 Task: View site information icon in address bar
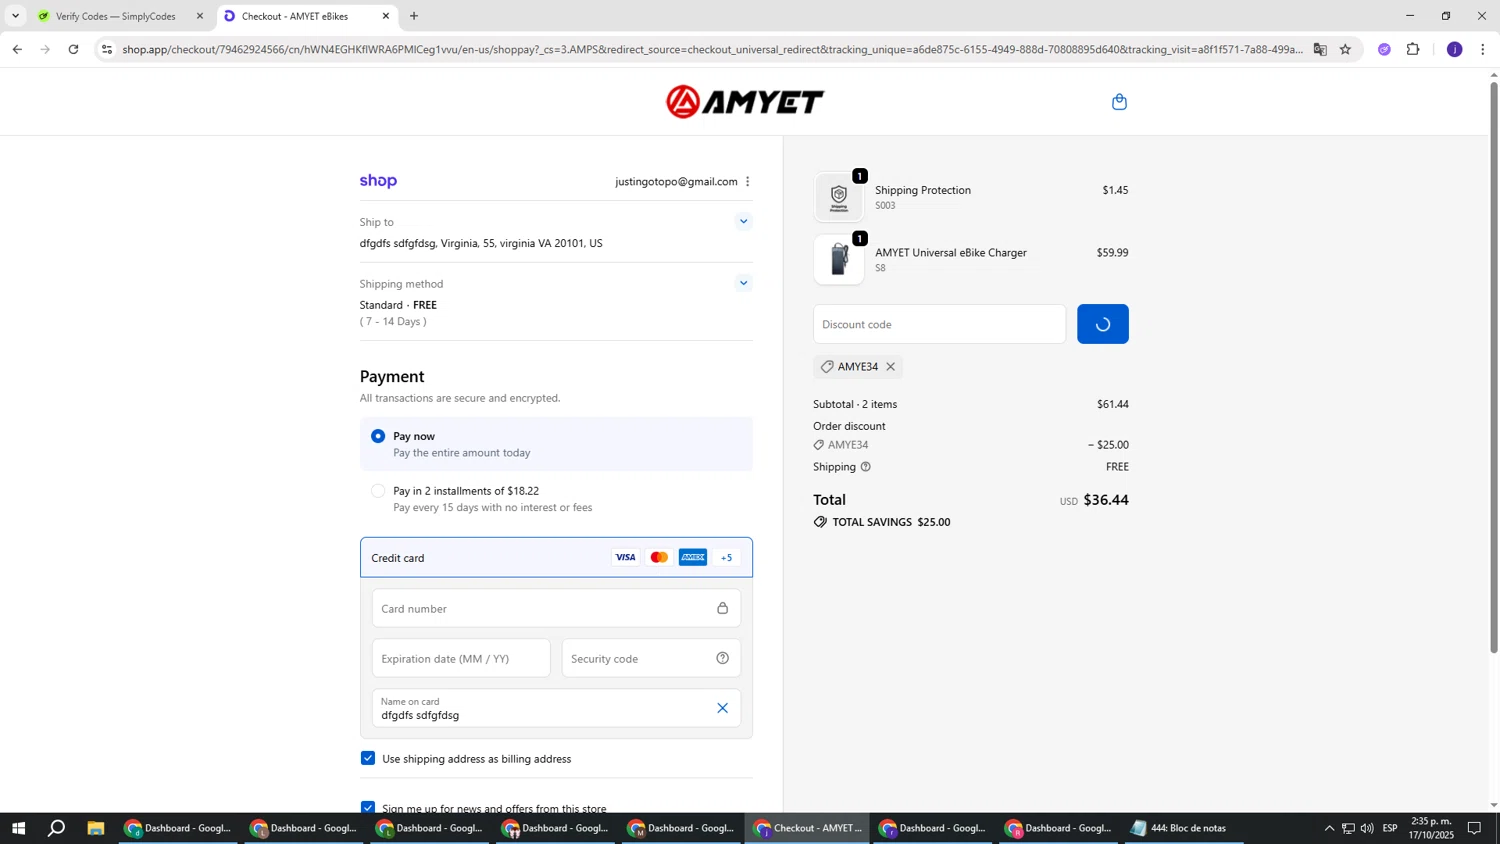[x=107, y=49]
